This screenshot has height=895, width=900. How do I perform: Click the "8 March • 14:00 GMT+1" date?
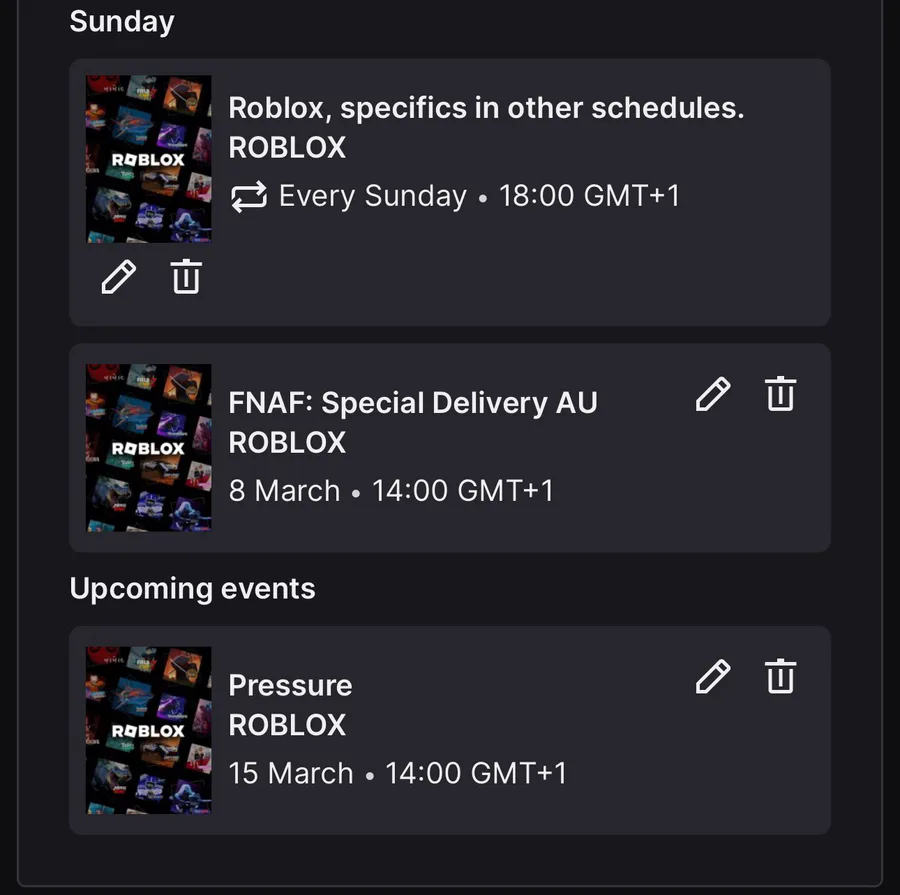point(390,491)
